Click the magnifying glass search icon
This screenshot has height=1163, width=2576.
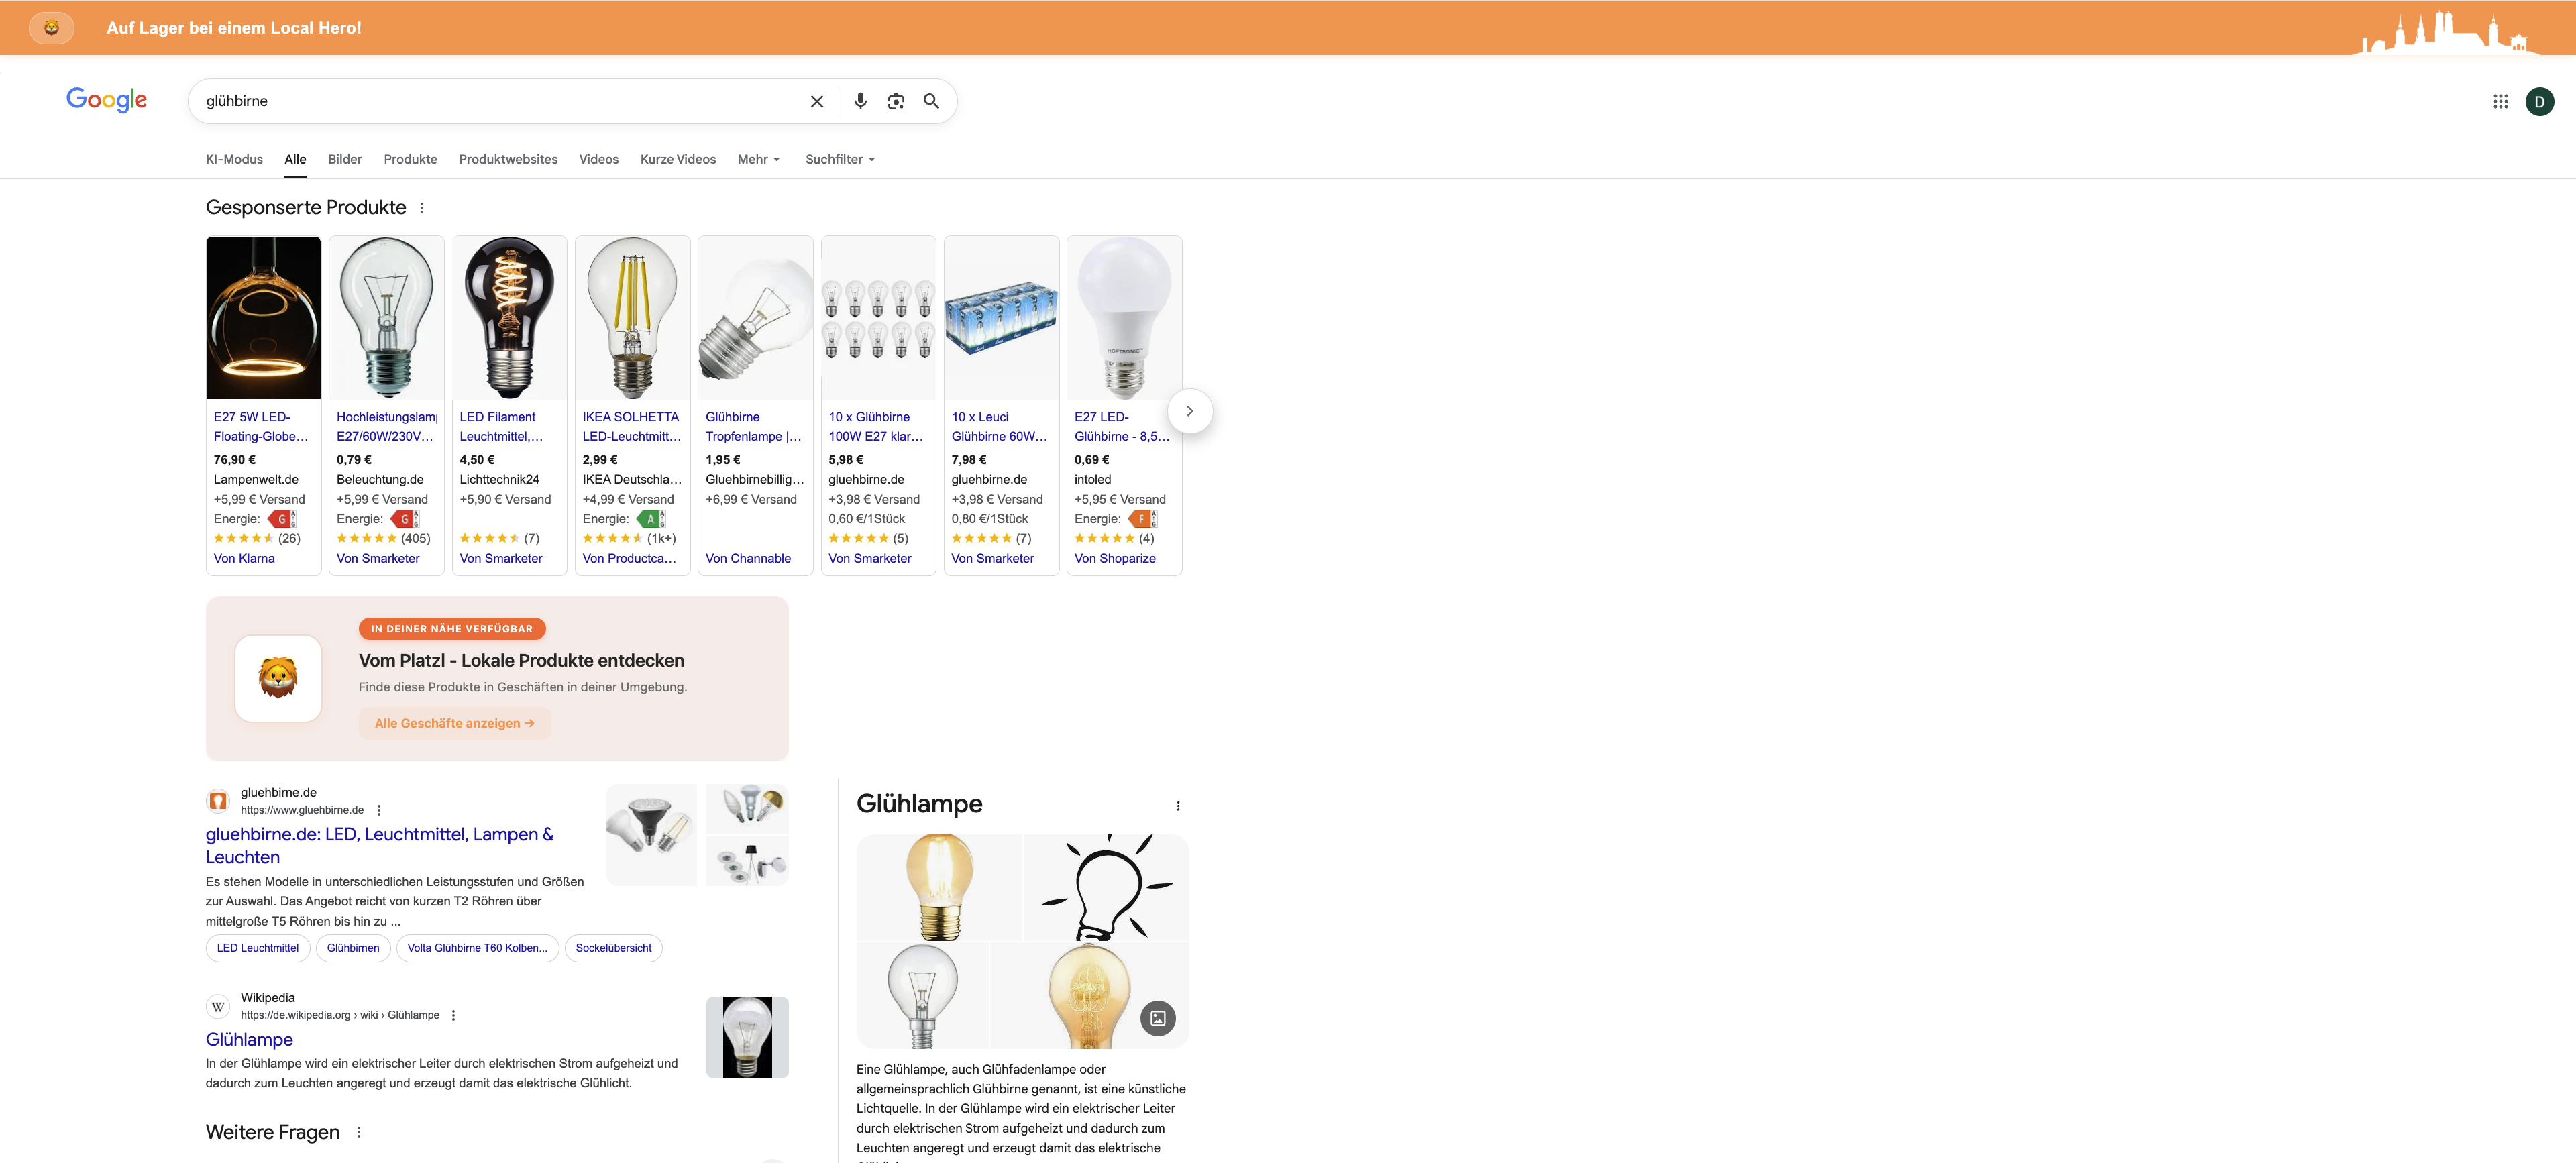click(931, 101)
